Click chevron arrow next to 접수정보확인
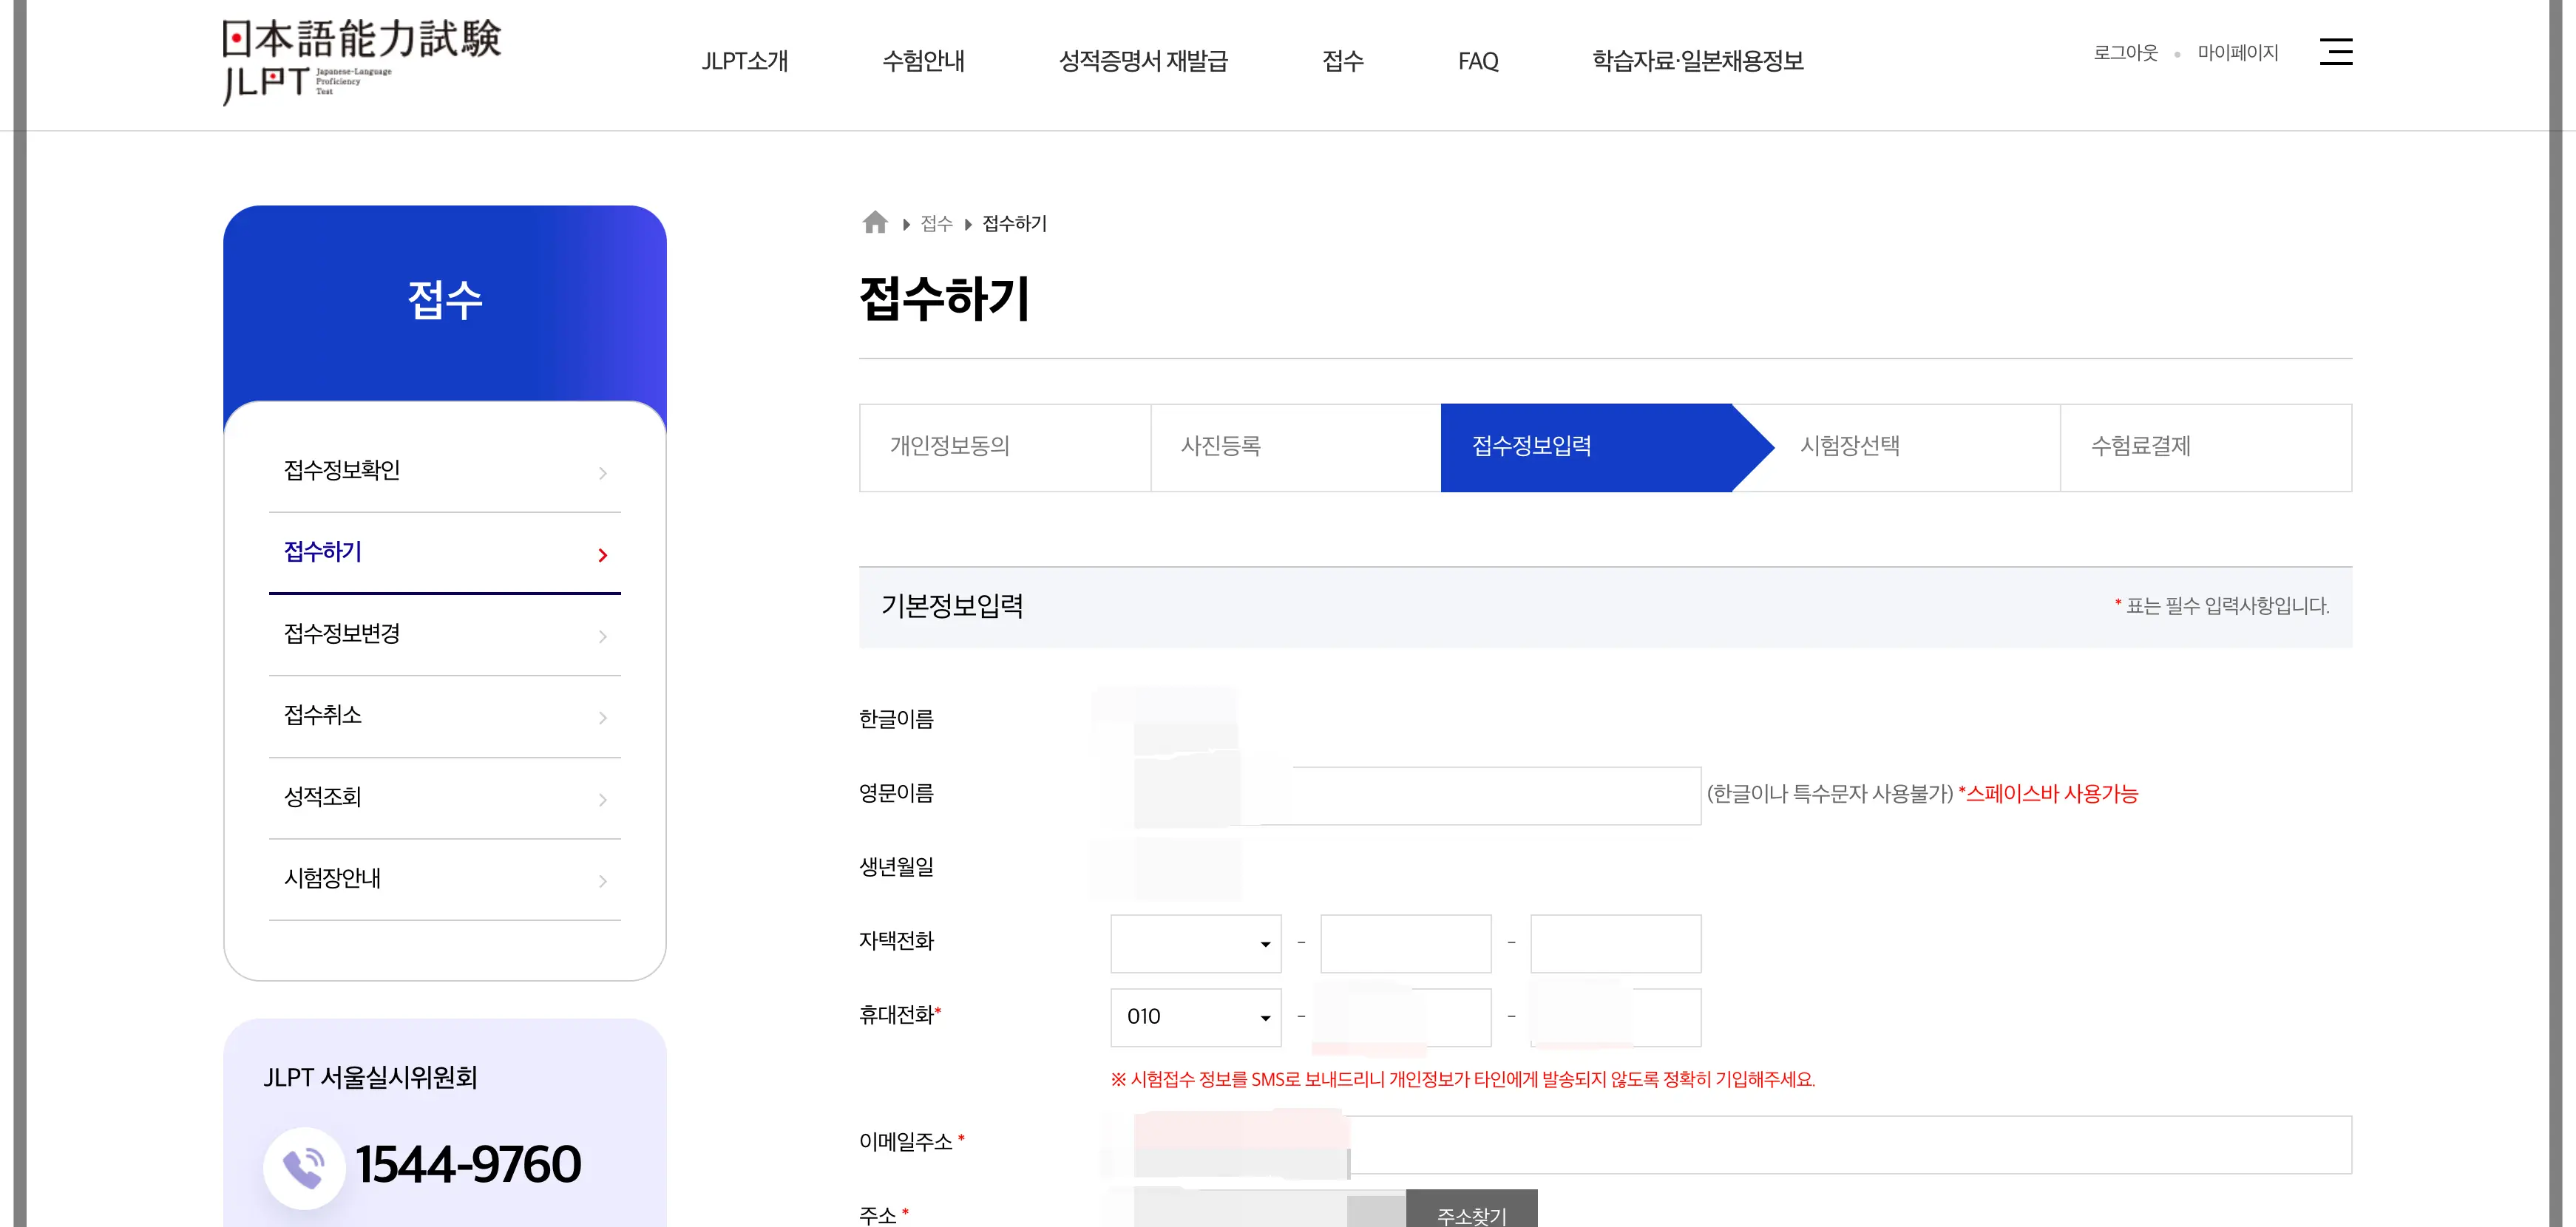Image resolution: width=2576 pixels, height=1227 pixels. 602,473
